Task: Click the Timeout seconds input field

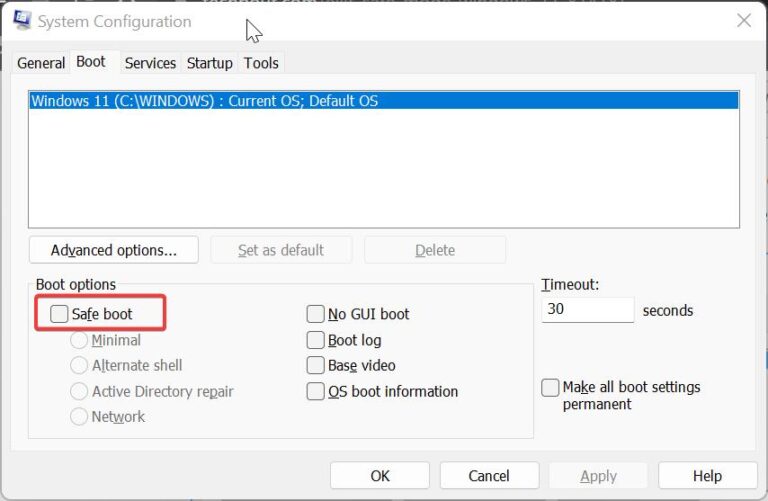Action: click(588, 310)
